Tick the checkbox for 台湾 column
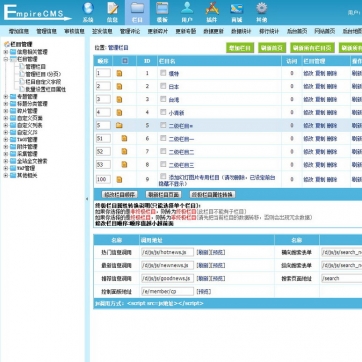 (163, 99)
